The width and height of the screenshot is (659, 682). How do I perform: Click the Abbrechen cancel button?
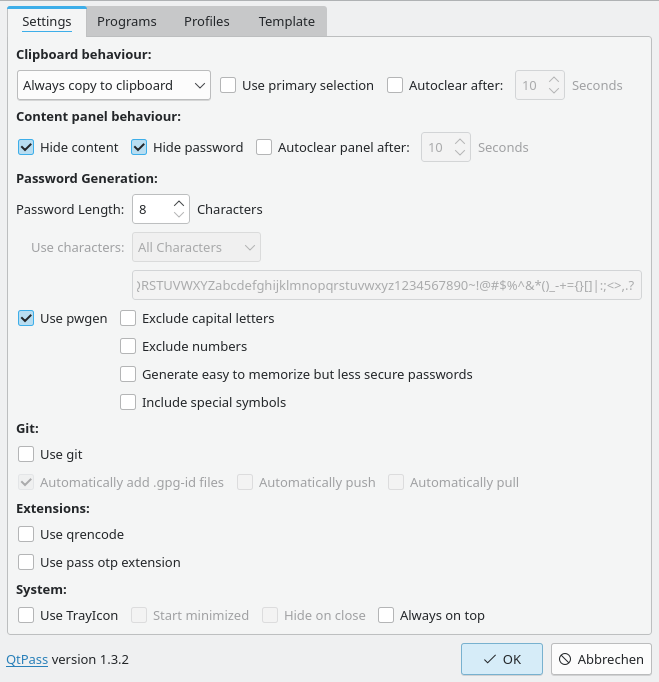coord(601,660)
